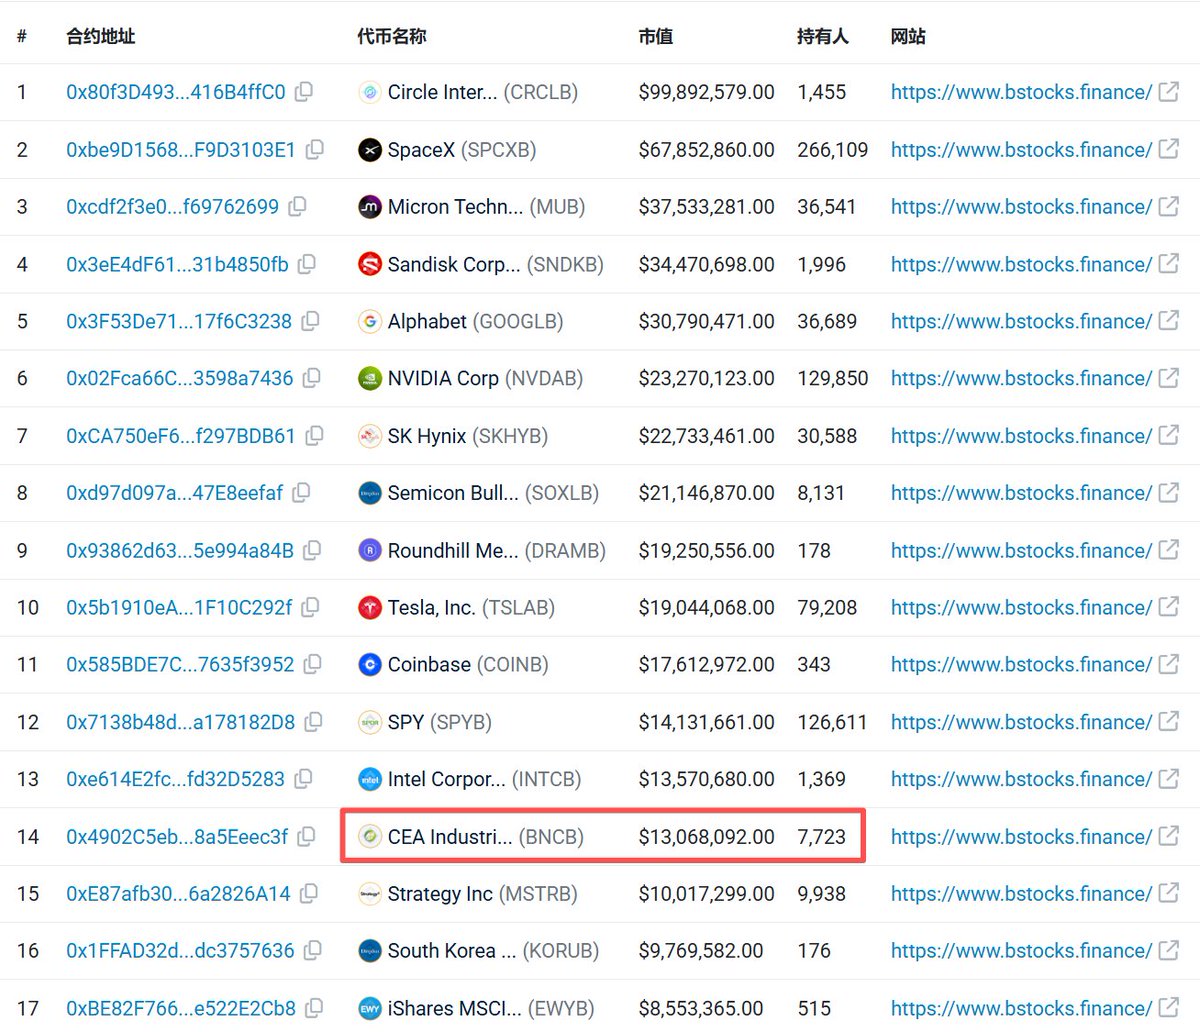Copy address icon beside 0xE87afb30...6a2826A14

click(x=310, y=894)
